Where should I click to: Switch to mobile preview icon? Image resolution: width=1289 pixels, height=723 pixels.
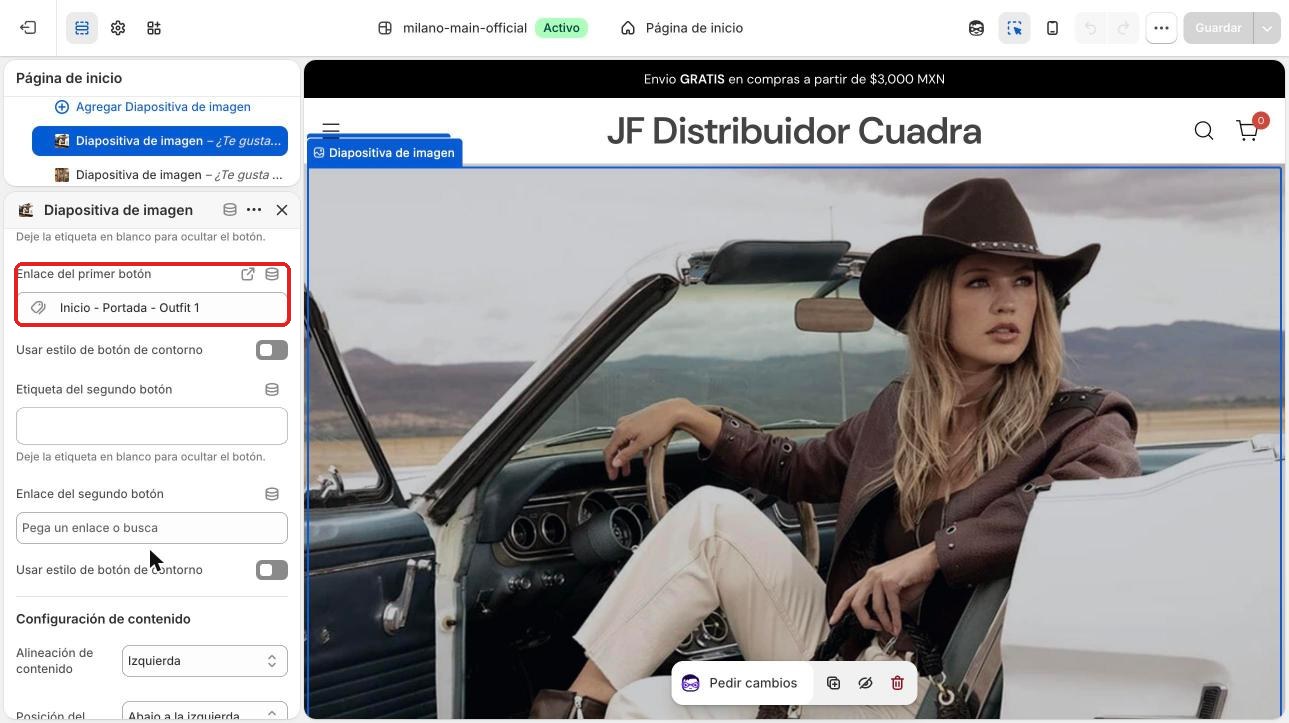click(x=1052, y=28)
